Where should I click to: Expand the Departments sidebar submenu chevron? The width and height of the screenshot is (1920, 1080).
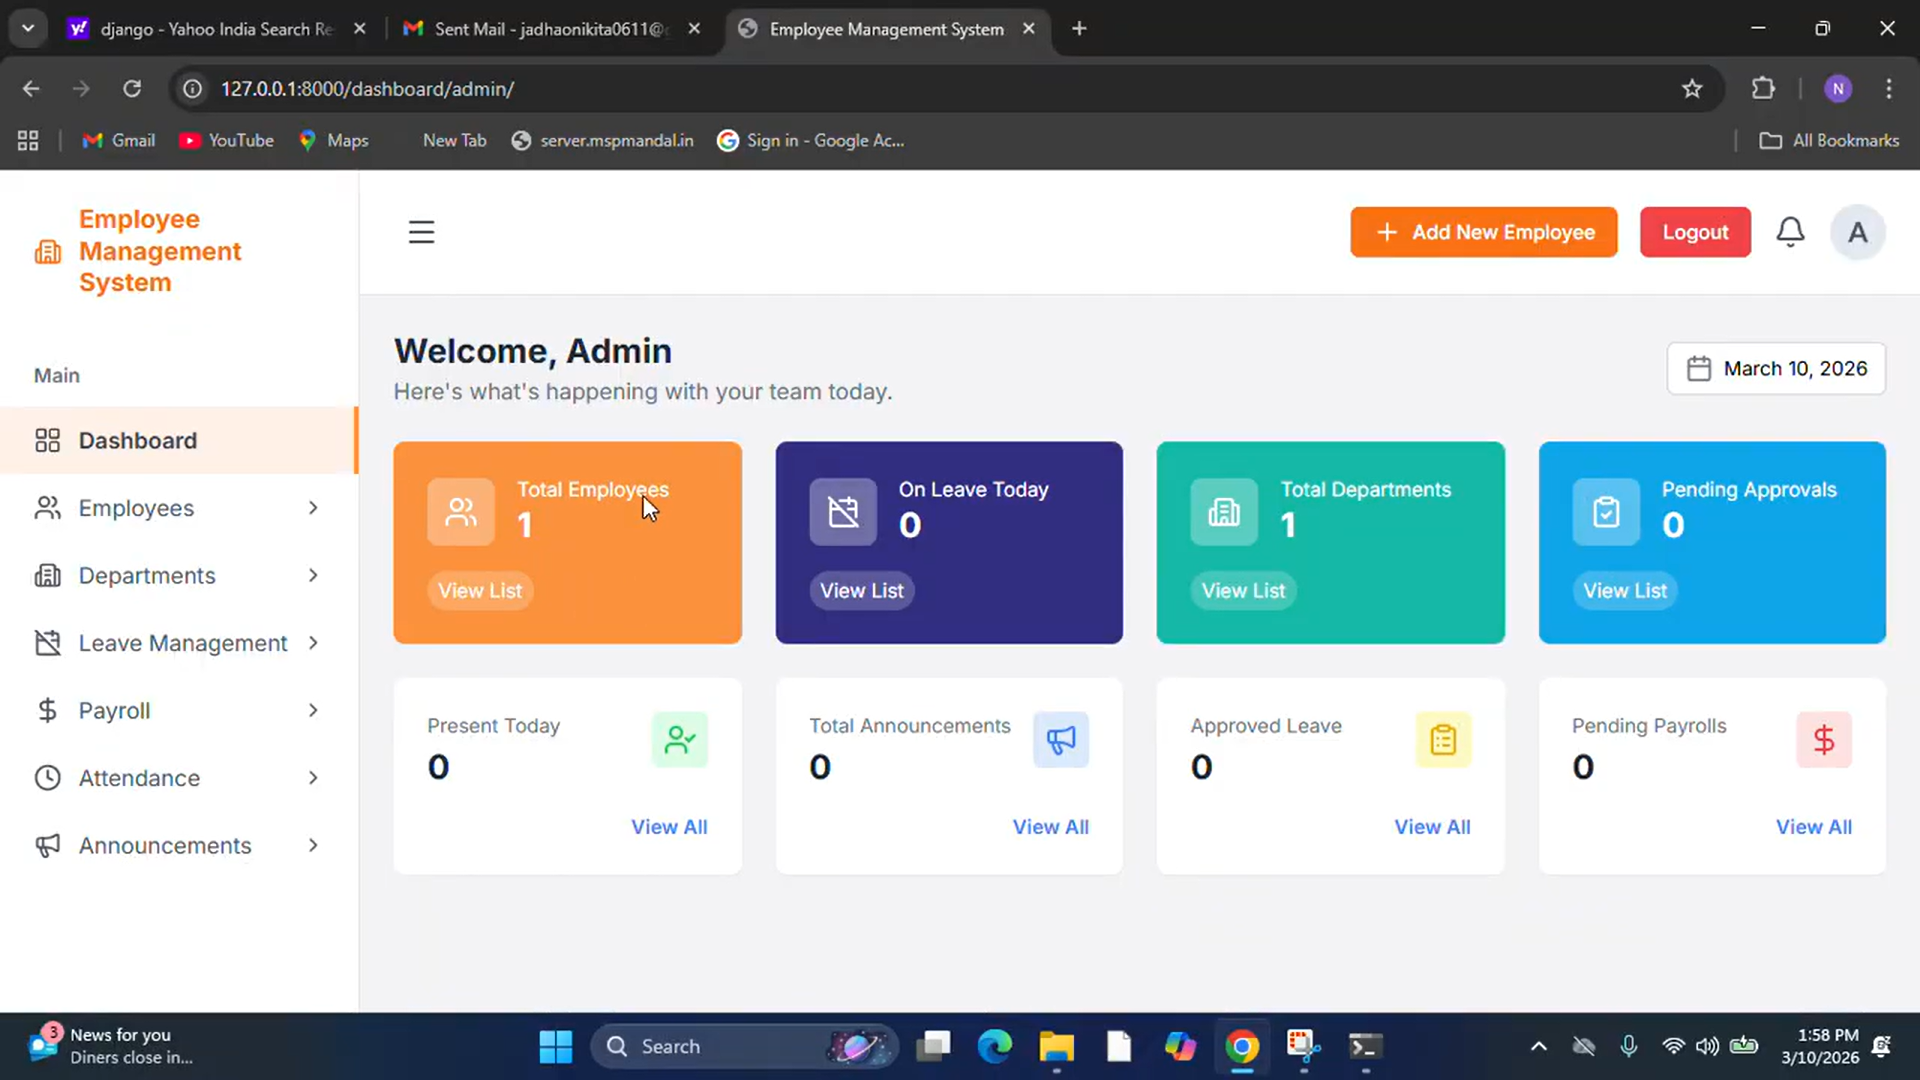[x=313, y=576]
